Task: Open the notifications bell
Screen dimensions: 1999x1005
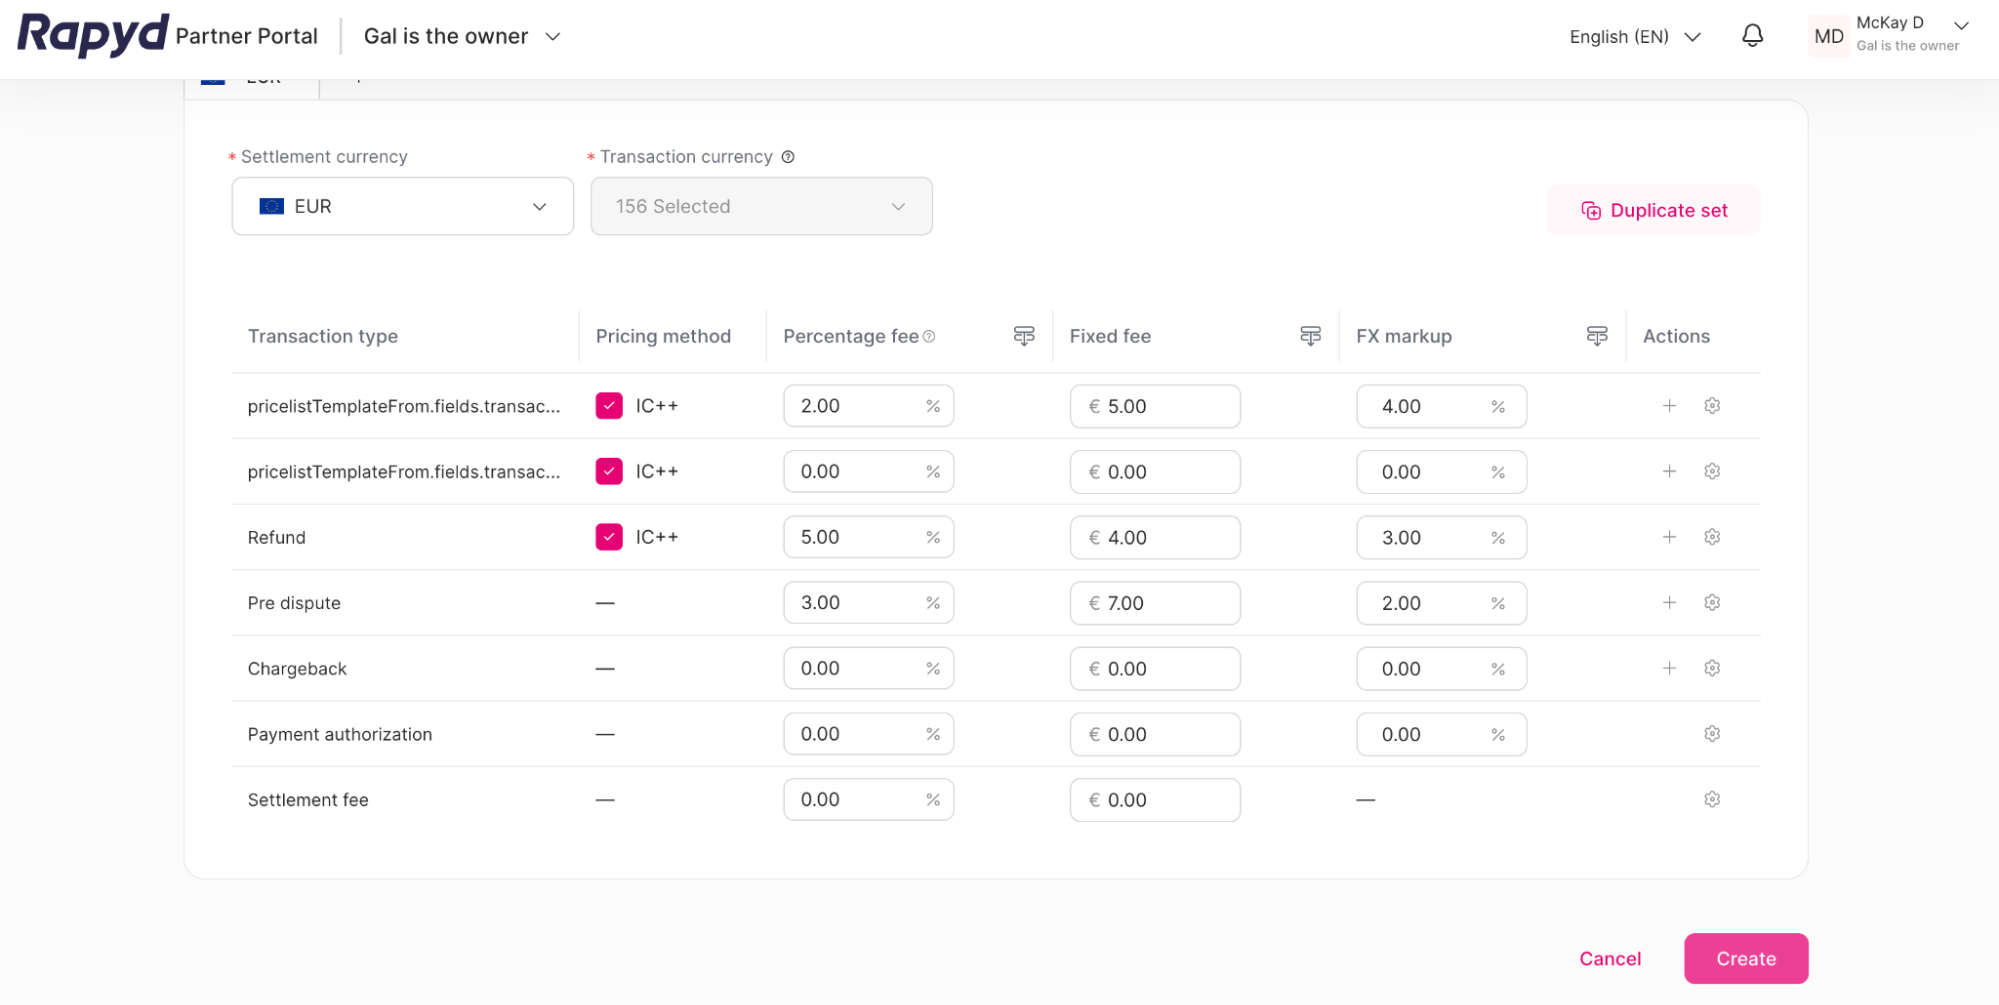Action: tap(1751, 36)
